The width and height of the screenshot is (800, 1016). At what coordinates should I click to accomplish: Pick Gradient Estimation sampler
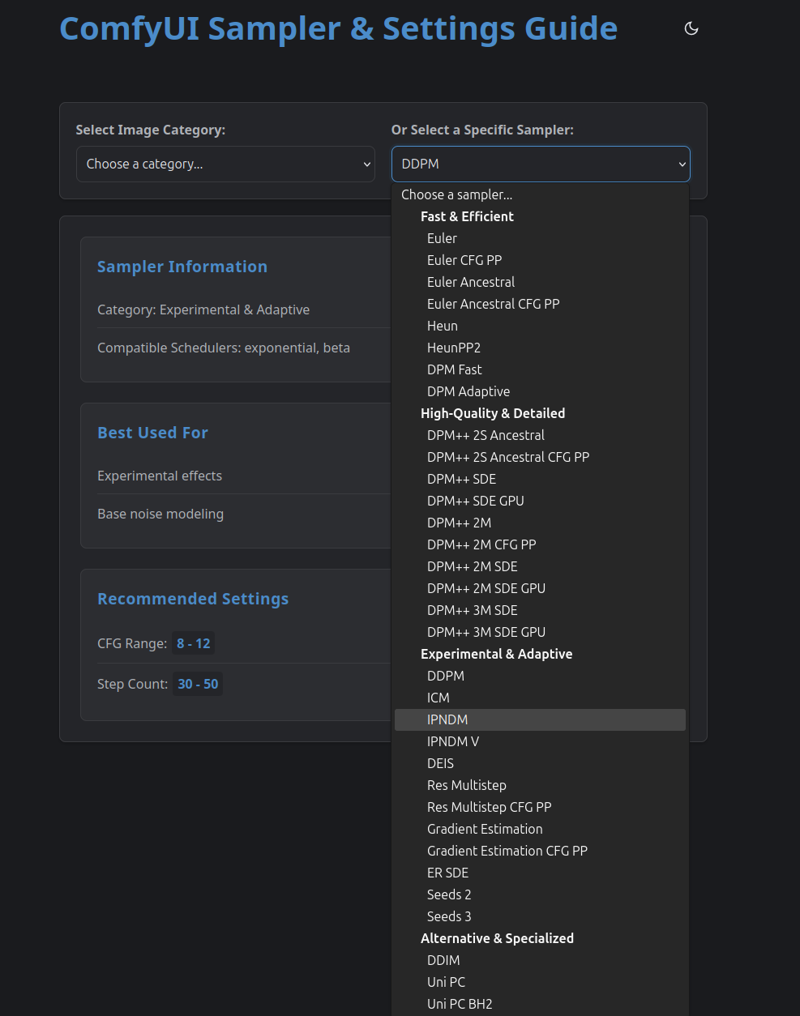click(x=540, y=829)
